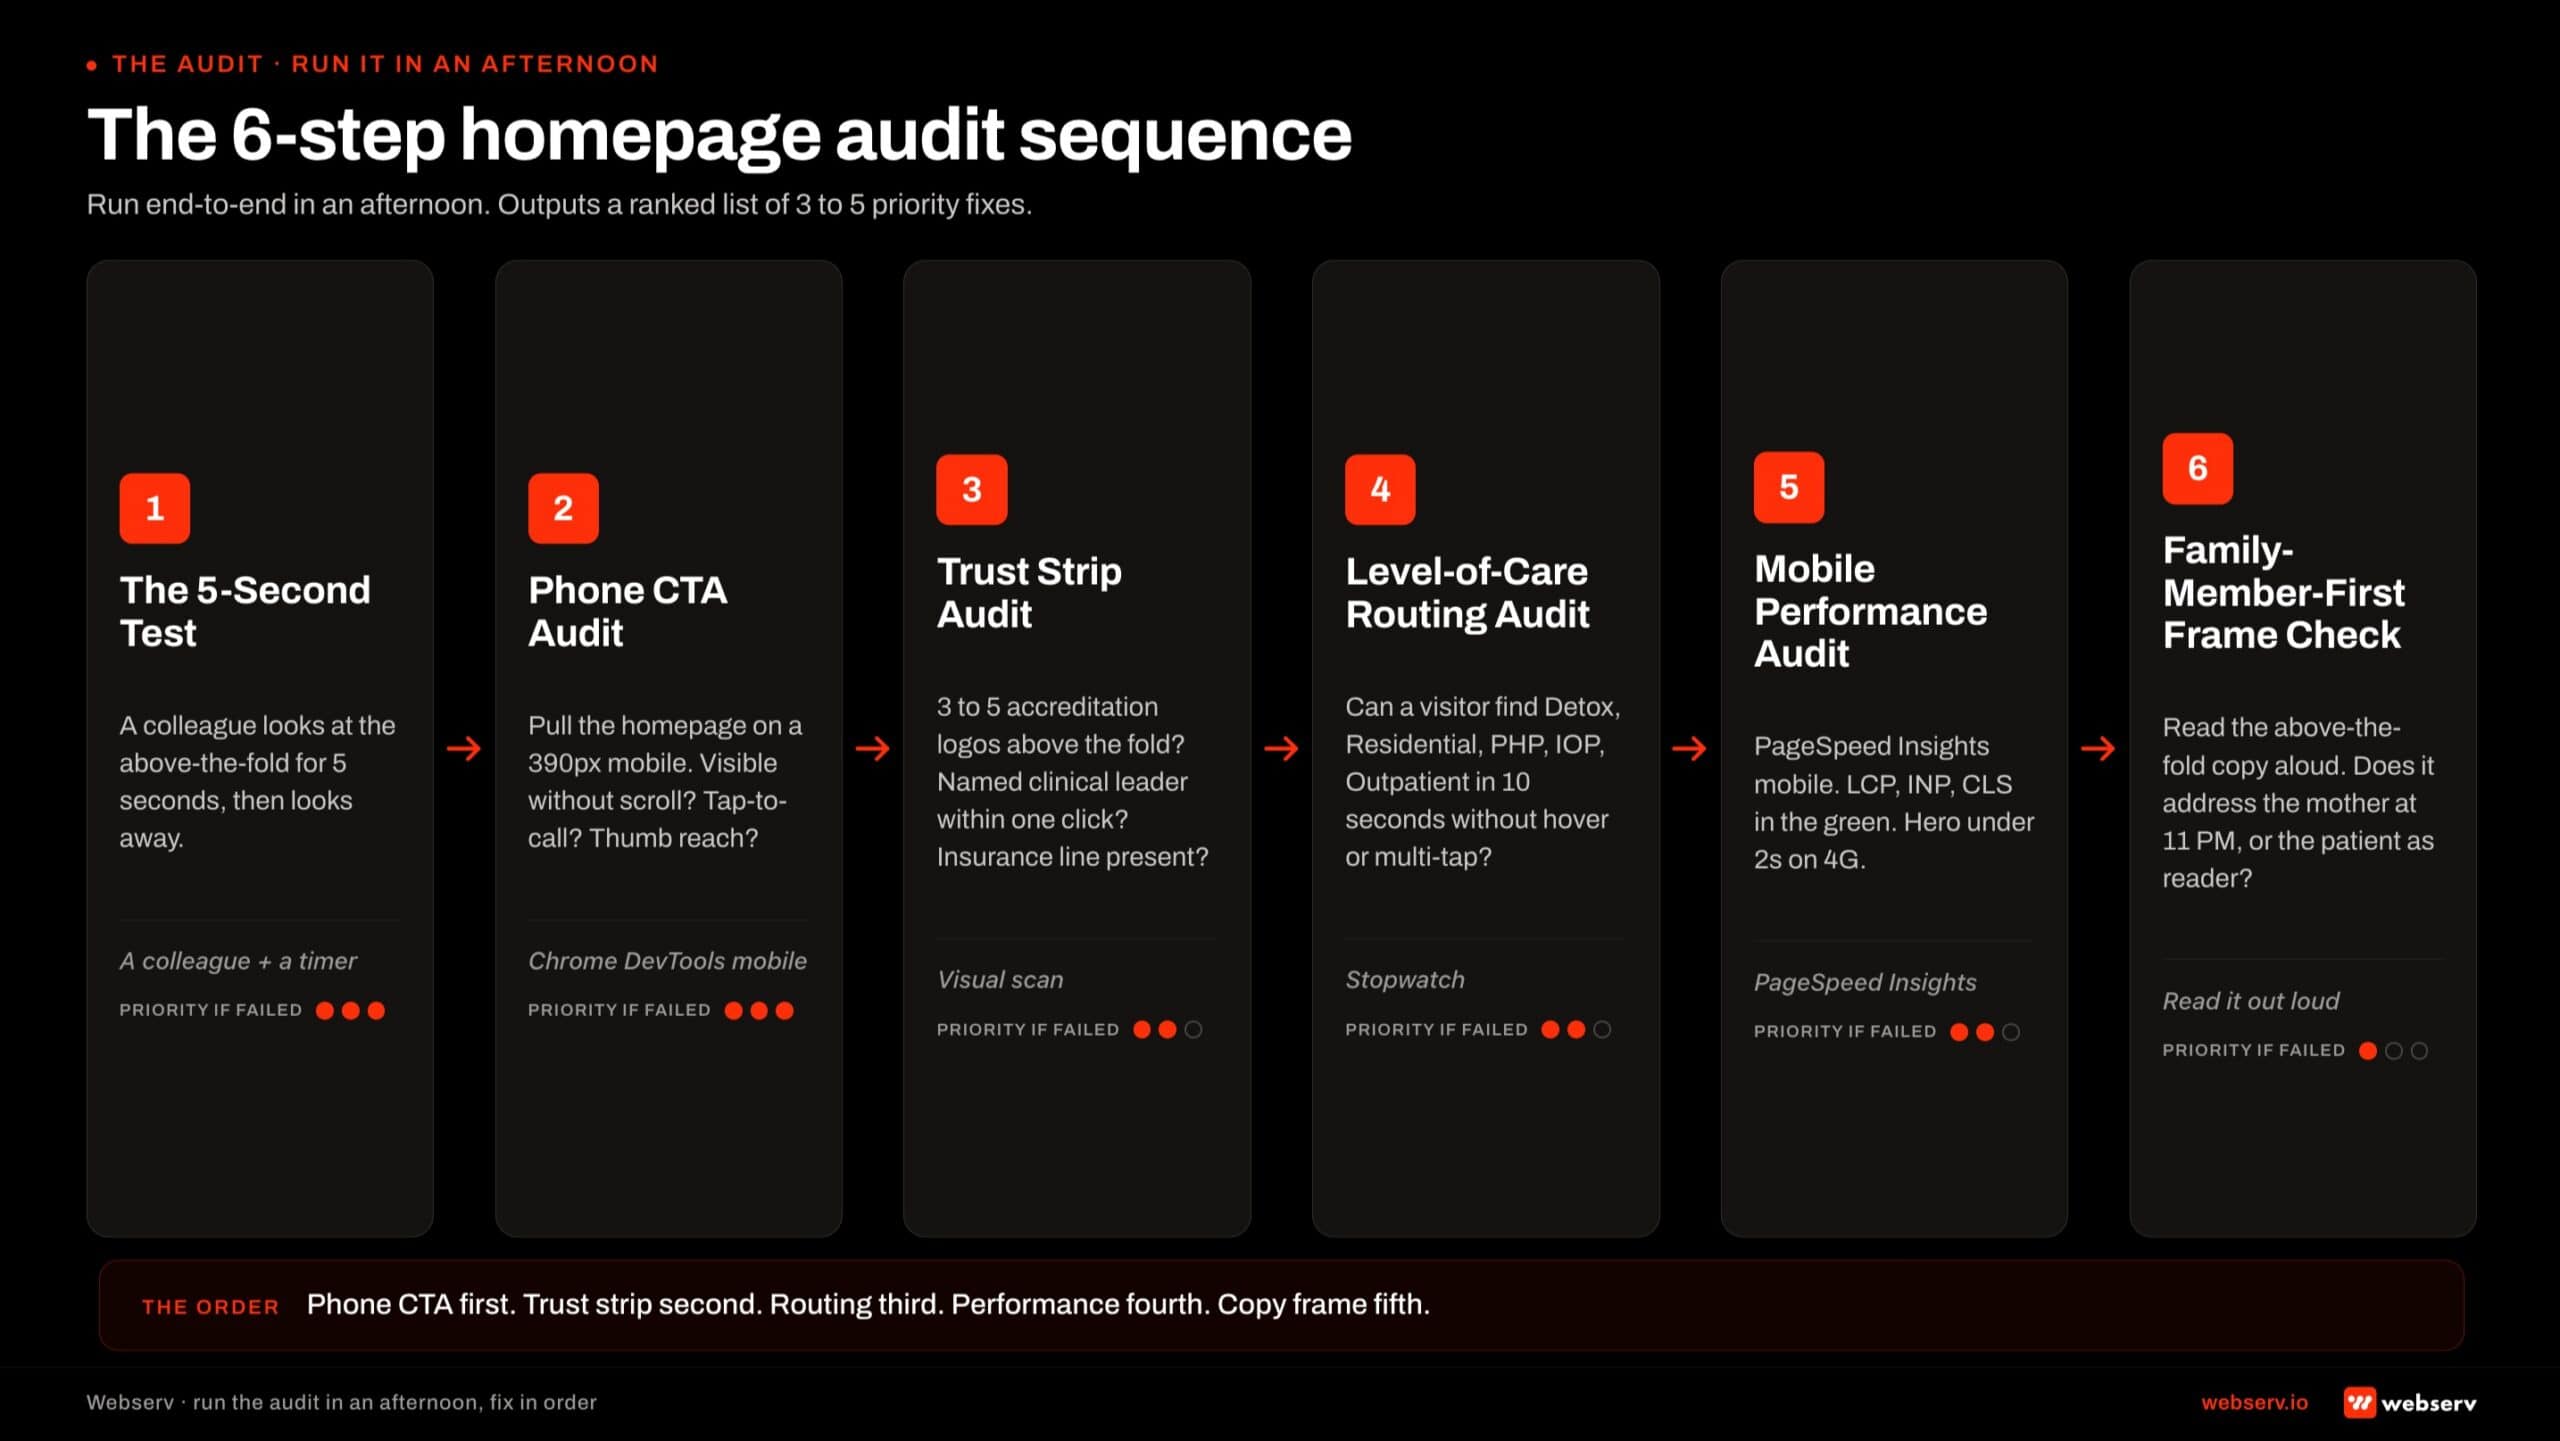Click the red "THE ORDER" label

coord(210,1306)
